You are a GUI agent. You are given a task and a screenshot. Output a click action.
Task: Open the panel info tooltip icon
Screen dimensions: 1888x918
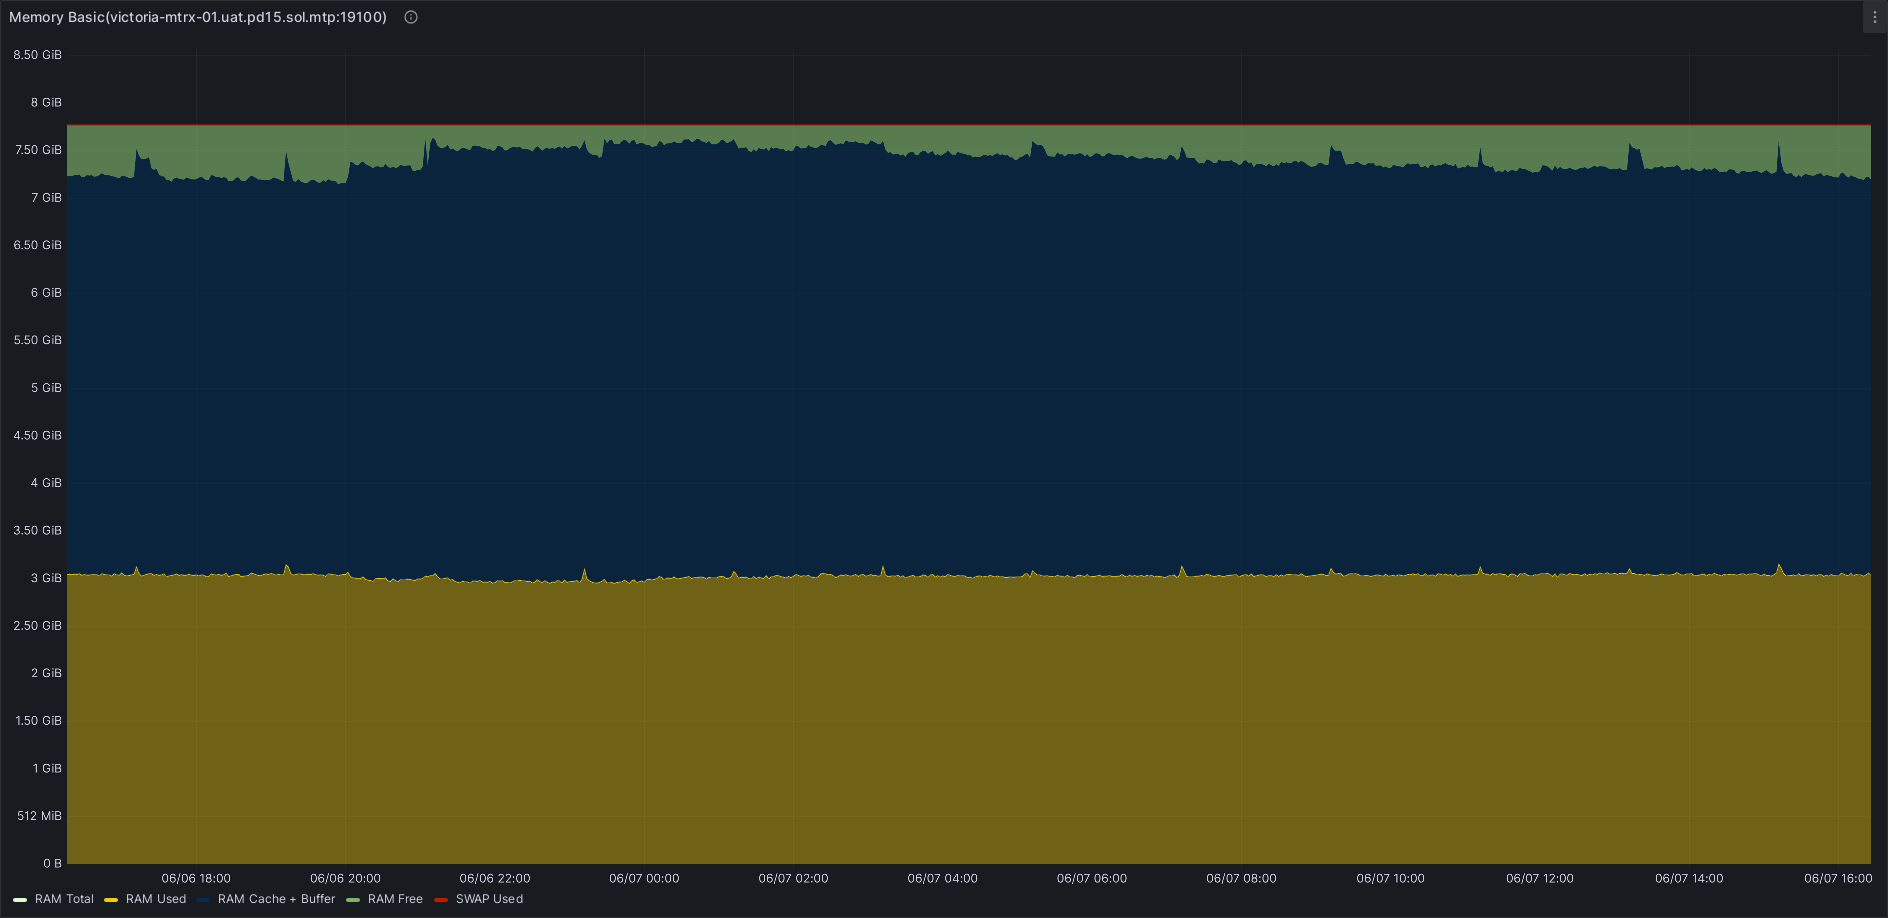pyautogui.click(x=410, y=17)
